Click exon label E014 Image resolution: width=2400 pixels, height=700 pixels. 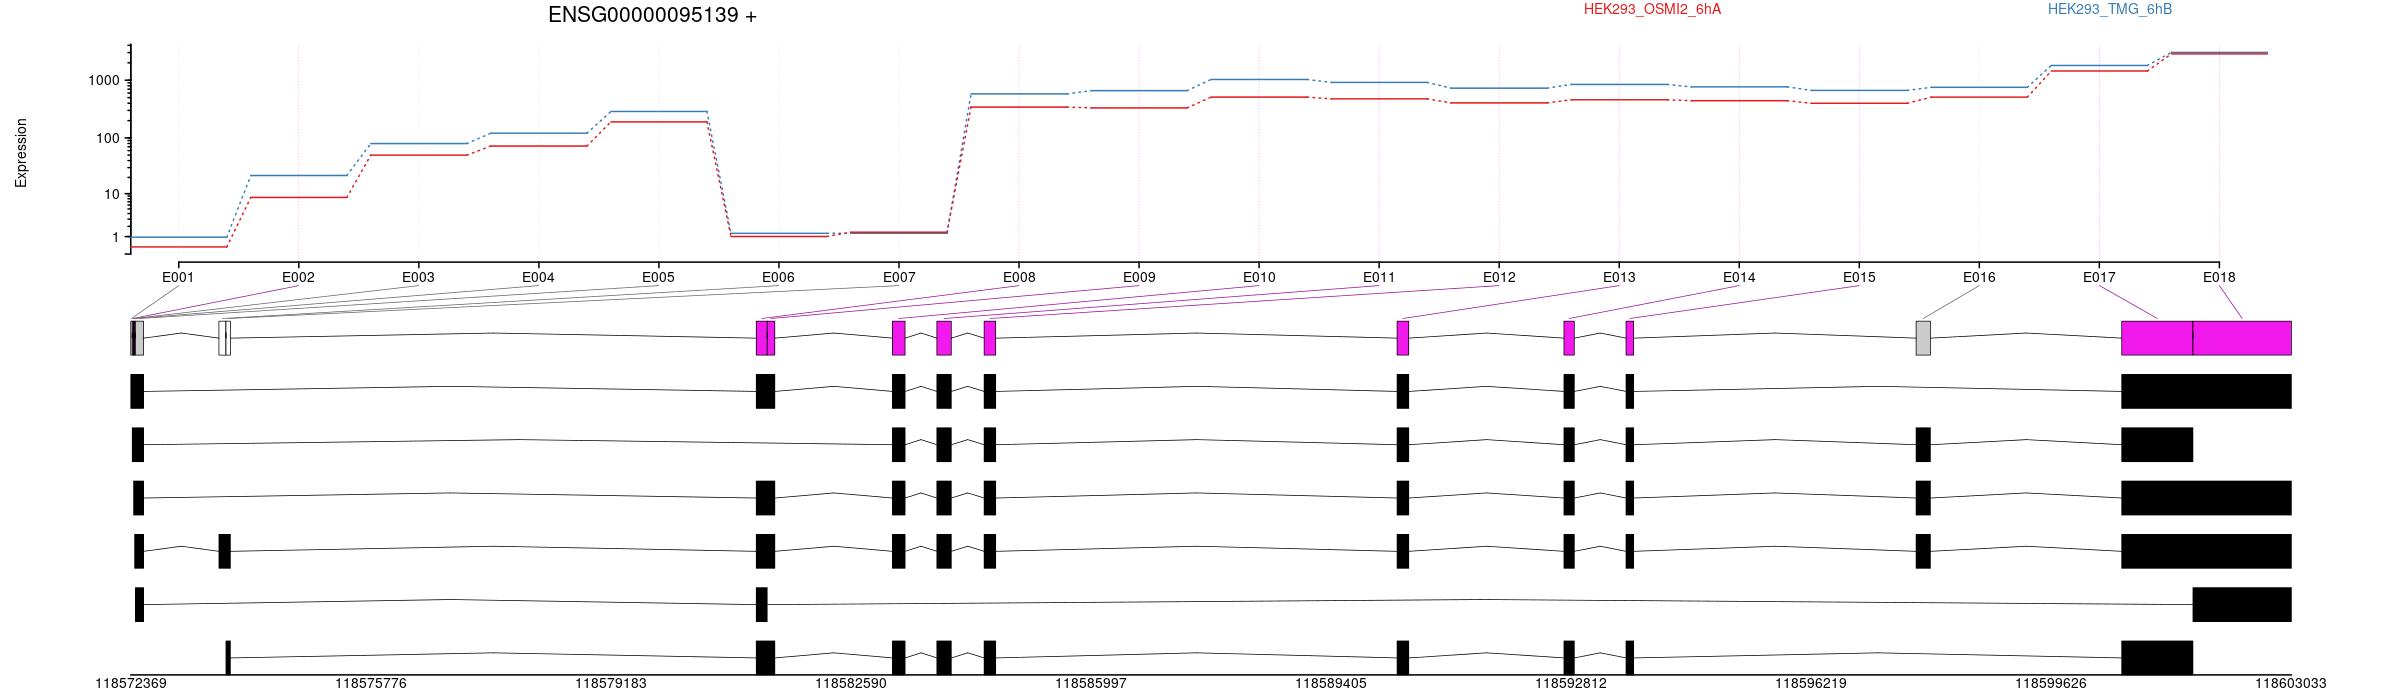pyautogui.click(x=1739, y=277)
